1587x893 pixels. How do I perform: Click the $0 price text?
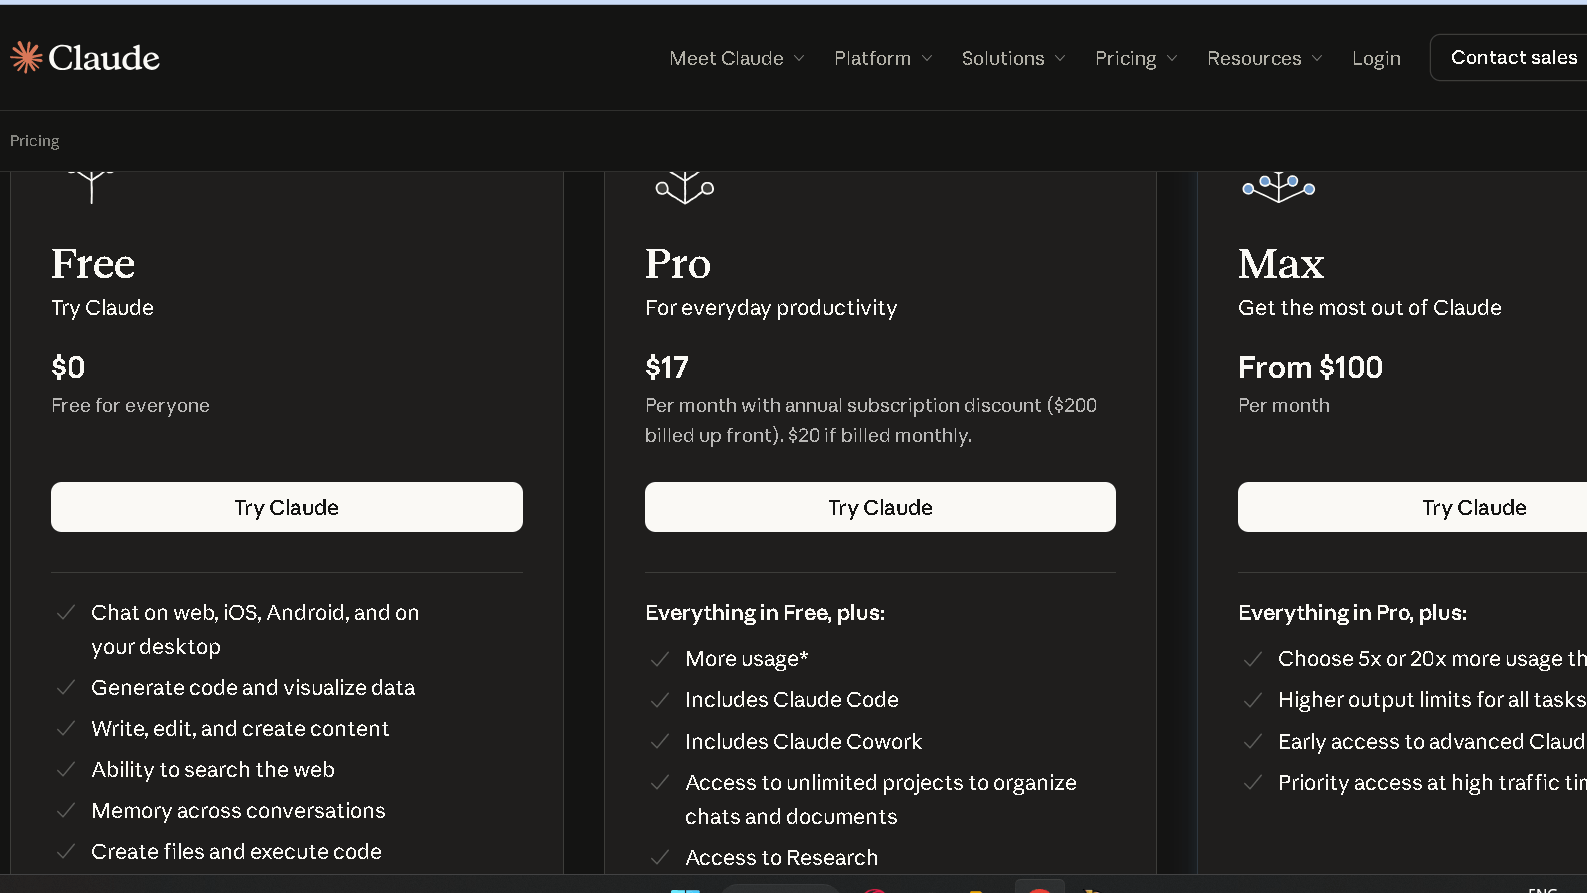[x=68, y=367]
